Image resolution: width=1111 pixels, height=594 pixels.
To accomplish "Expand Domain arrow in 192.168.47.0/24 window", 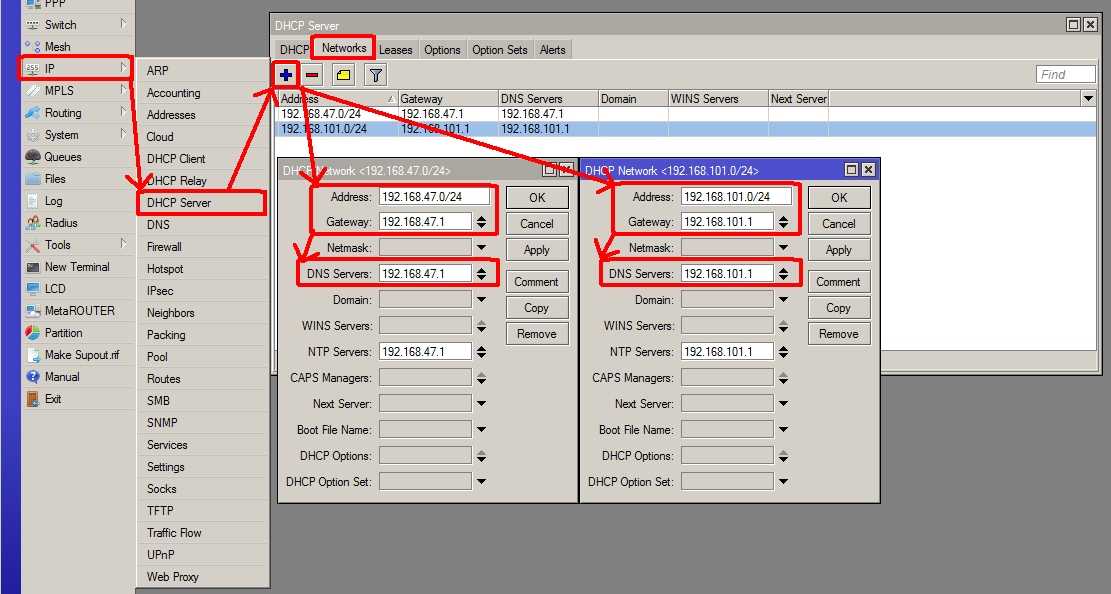I will tap(481, 300).
